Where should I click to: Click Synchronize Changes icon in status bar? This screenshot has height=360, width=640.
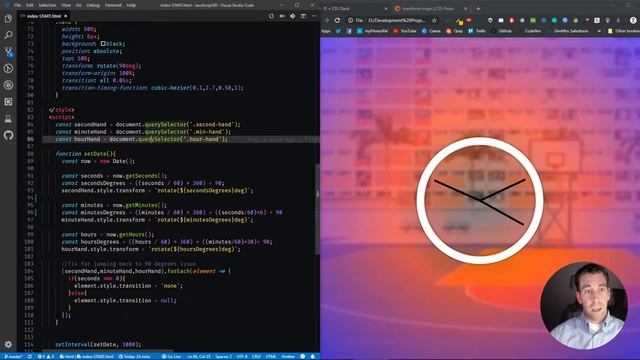(x=30, y=356)
